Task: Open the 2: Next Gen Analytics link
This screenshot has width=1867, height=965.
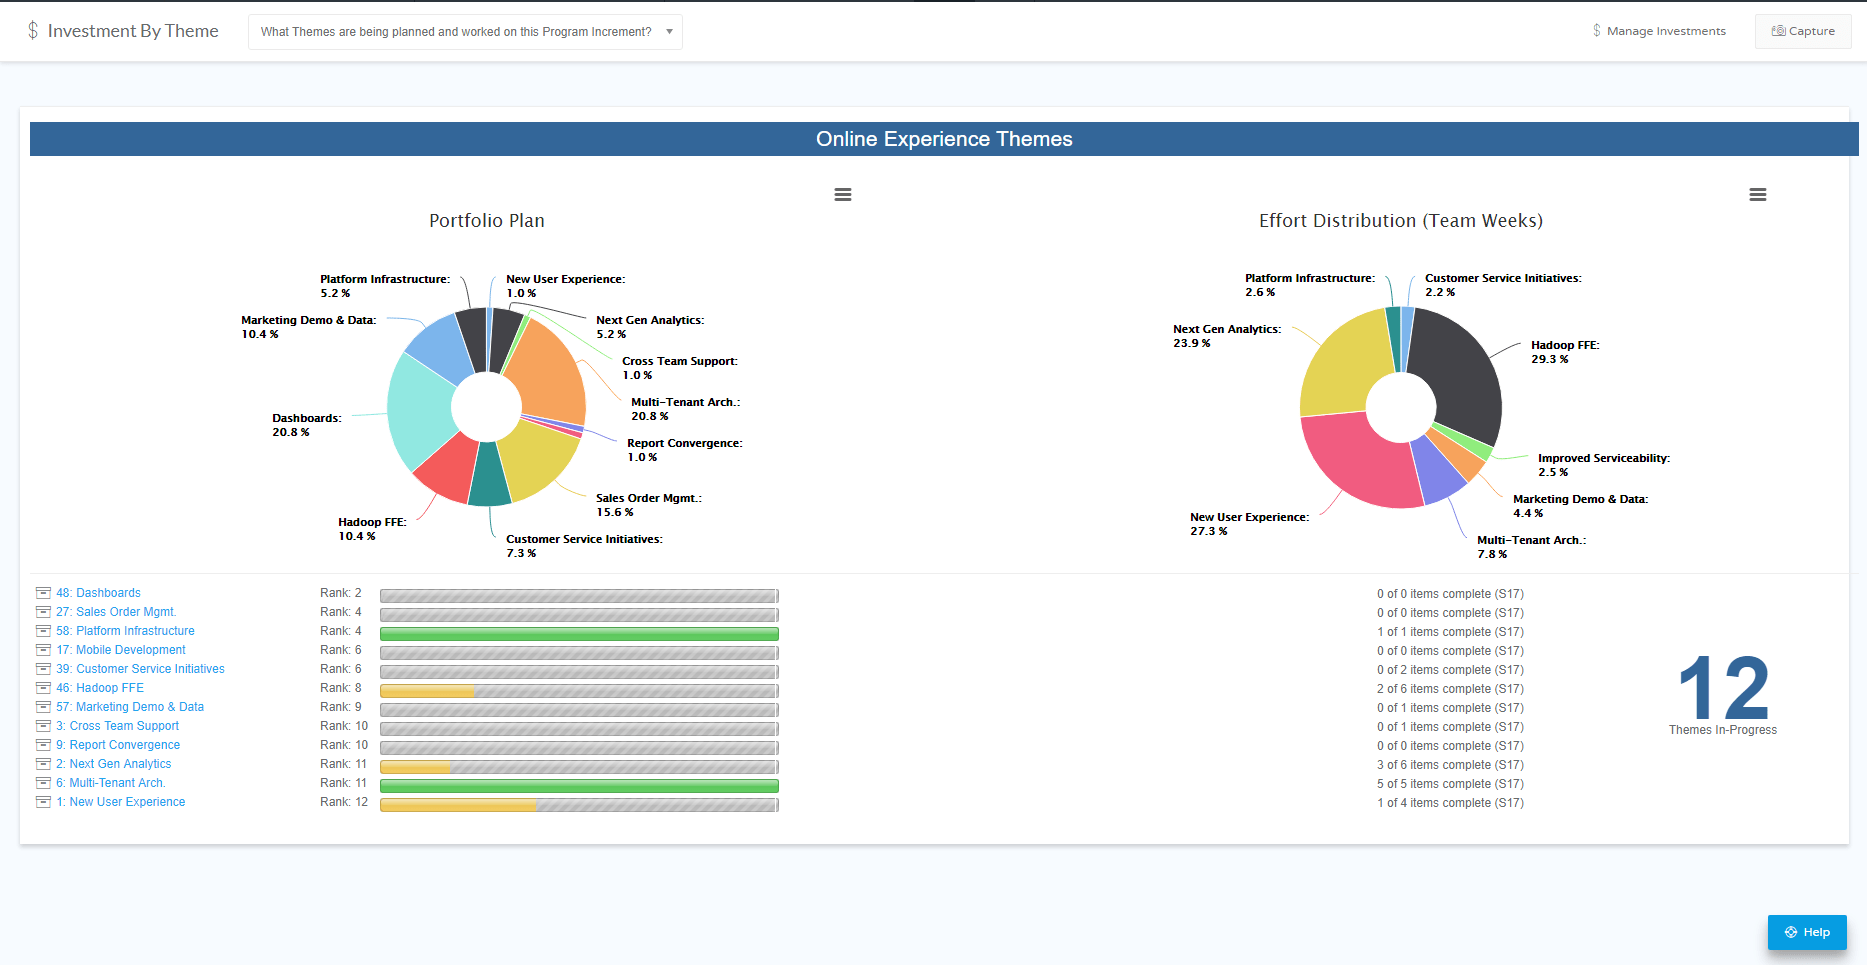Action: [x=114, y=764]
